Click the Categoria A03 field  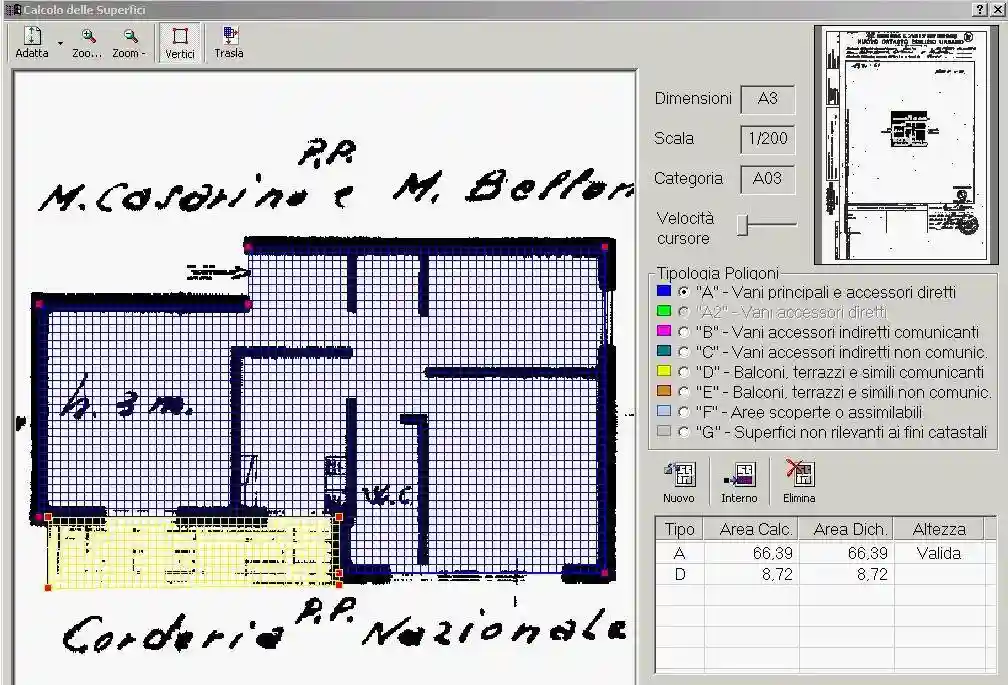click(x=768, y=179)
